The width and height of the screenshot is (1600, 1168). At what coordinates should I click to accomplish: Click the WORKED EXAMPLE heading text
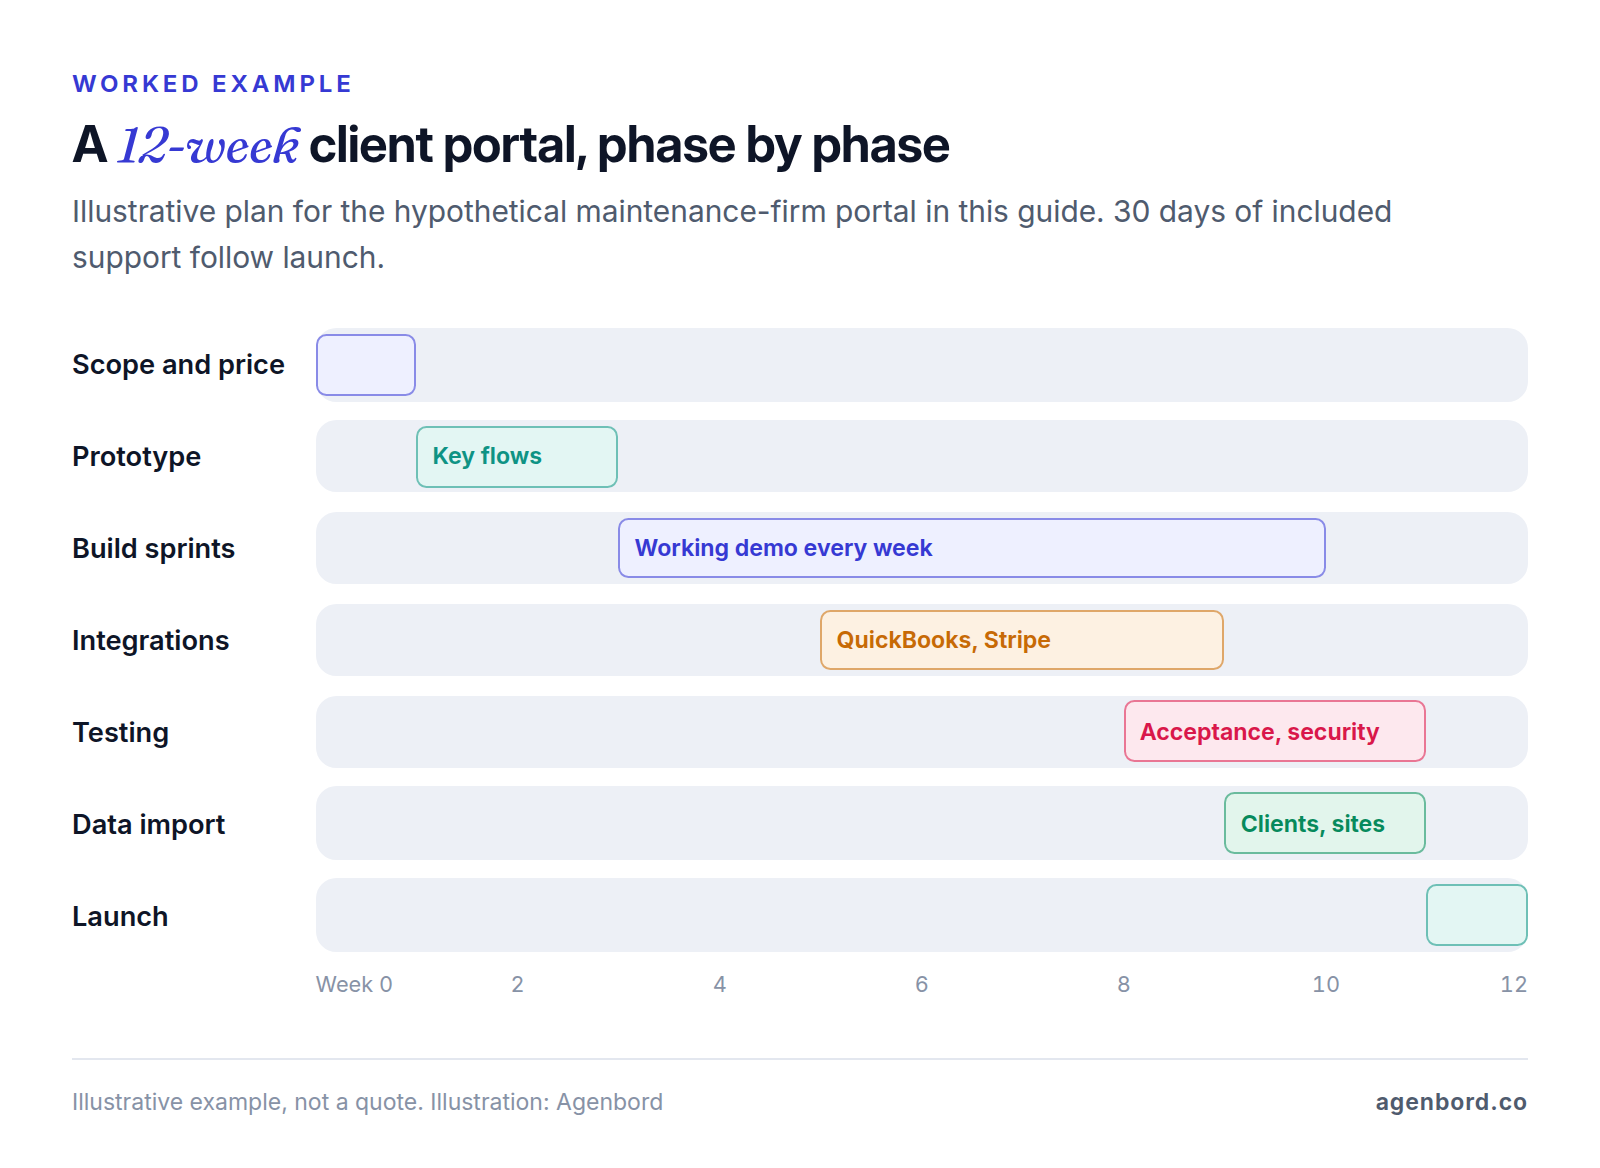tap(213, 84)
